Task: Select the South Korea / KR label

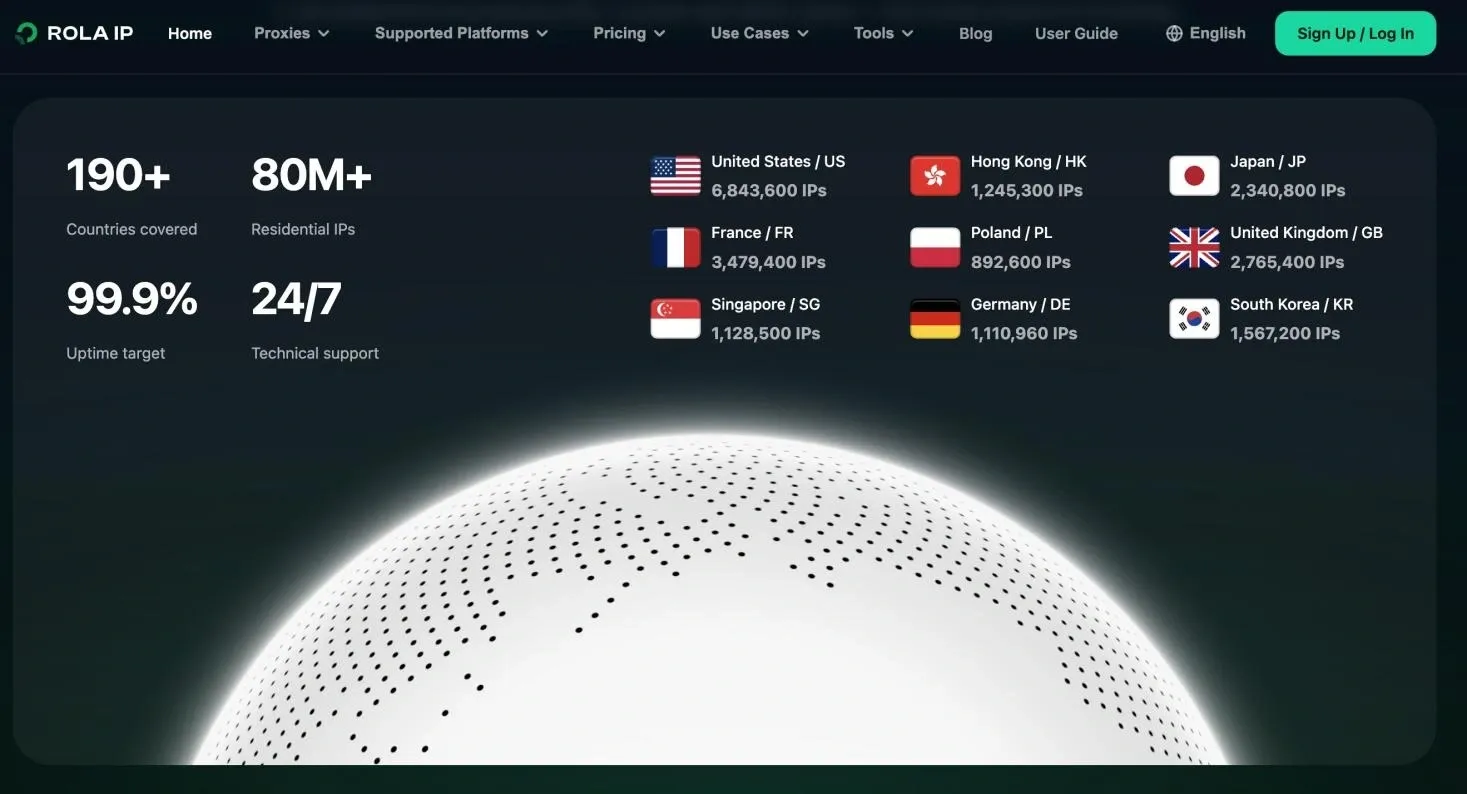Action: (1292, 304)
